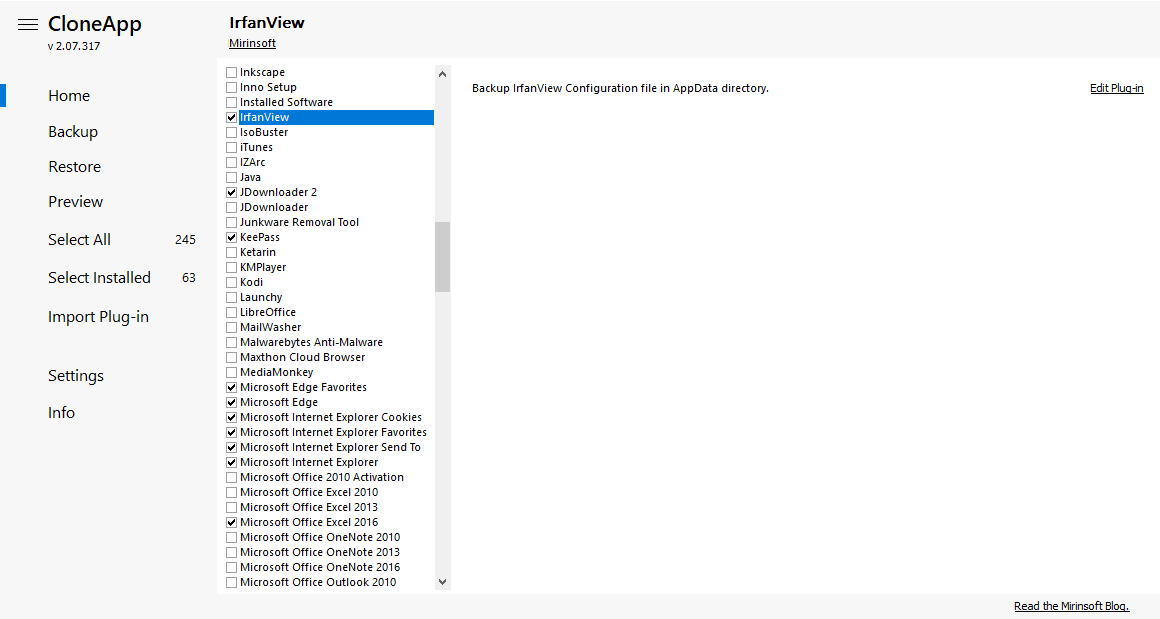Screen dimensions: 1160x619
Task: Uncheck the IrfanView checkbox
Action: (232, 118)
